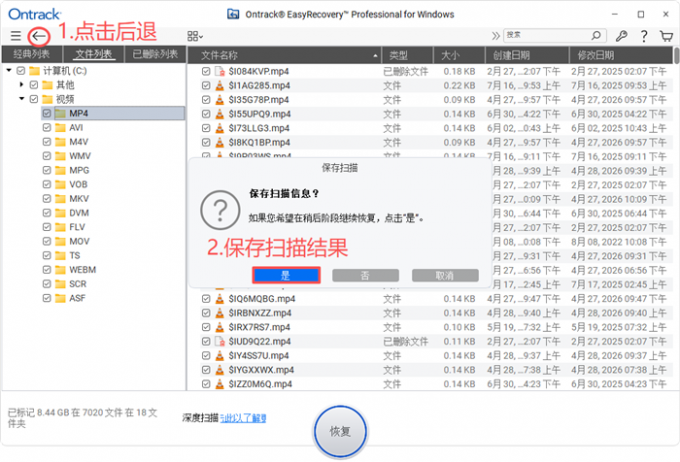680x462 pixels.
Task: Click the round 恢复 recover button
Action: click(x=340, y=431)
